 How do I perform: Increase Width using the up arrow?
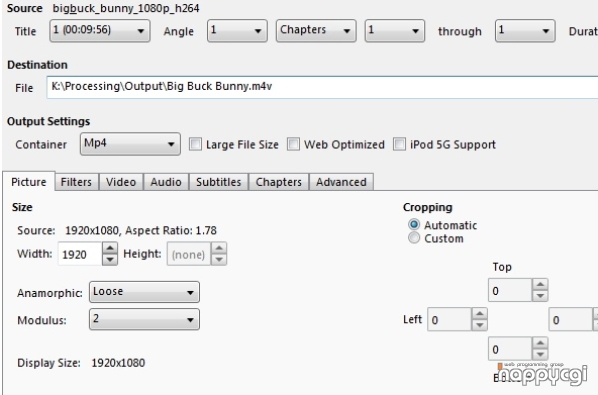click(110, 248)
